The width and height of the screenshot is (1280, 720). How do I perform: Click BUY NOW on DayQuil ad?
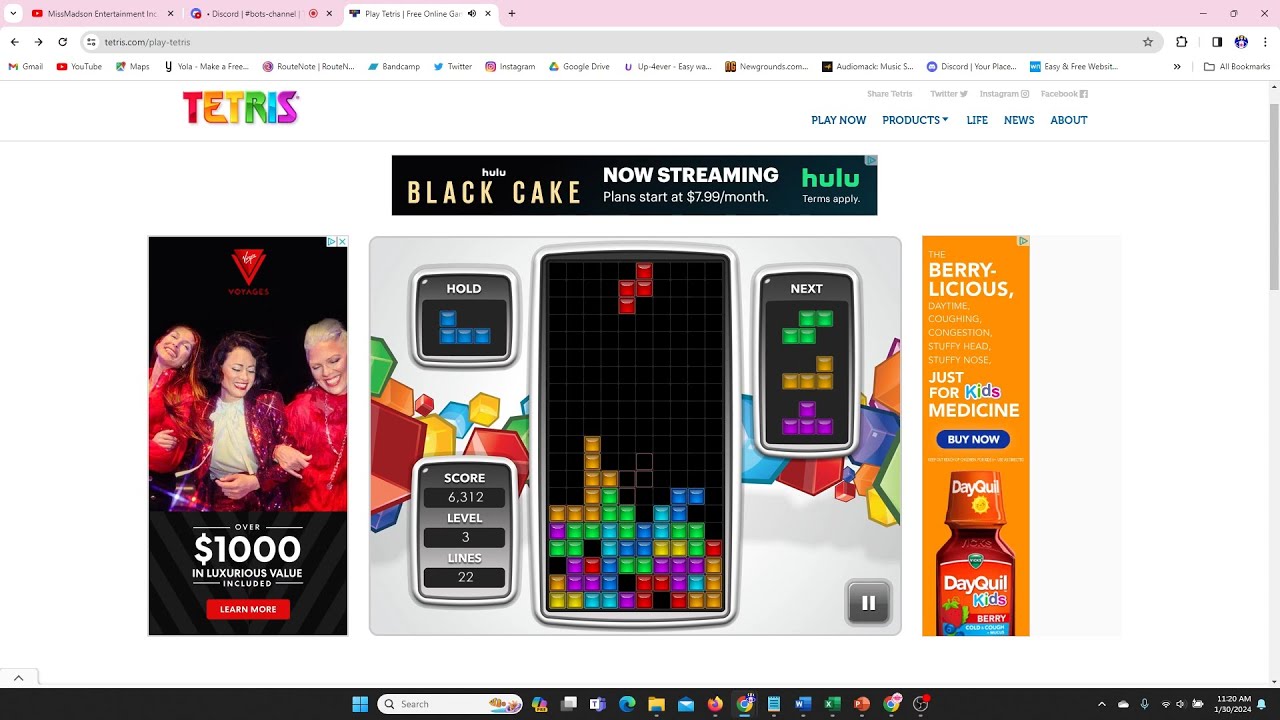[x=973, y=439]
